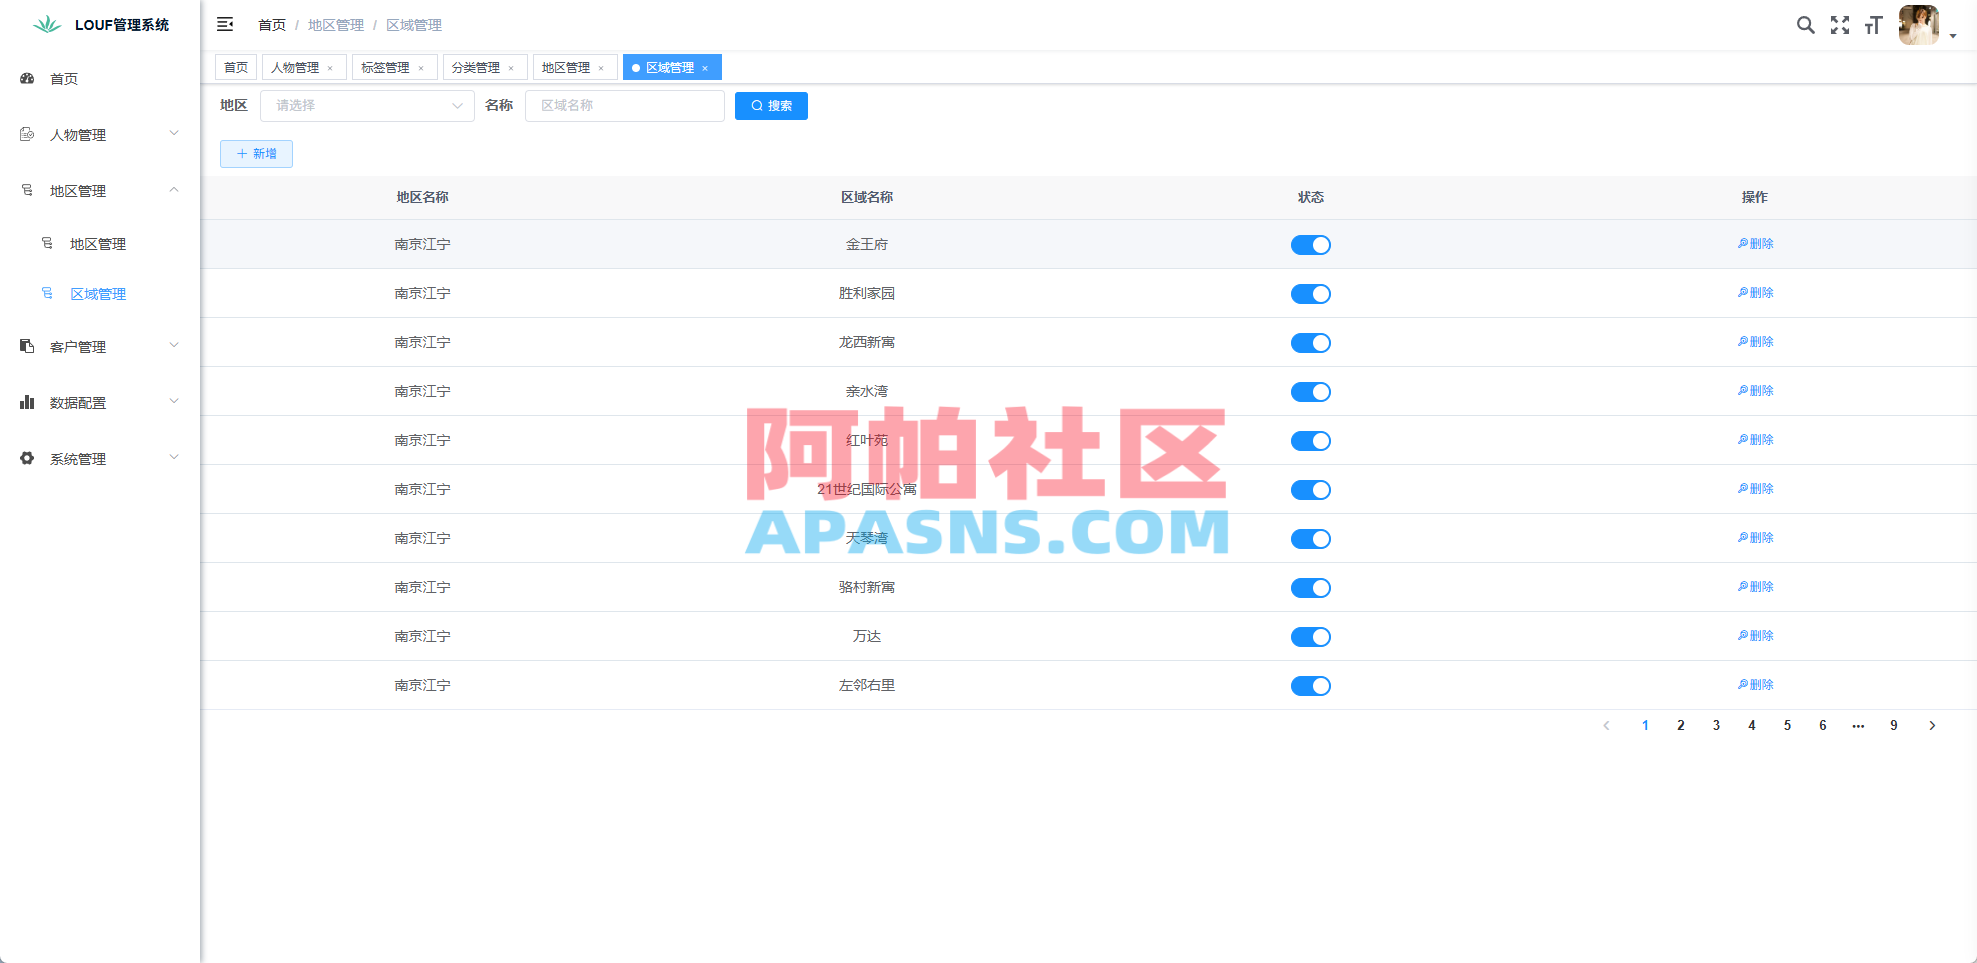
Task: Jump to page 9
Action: click(1894, 726)
